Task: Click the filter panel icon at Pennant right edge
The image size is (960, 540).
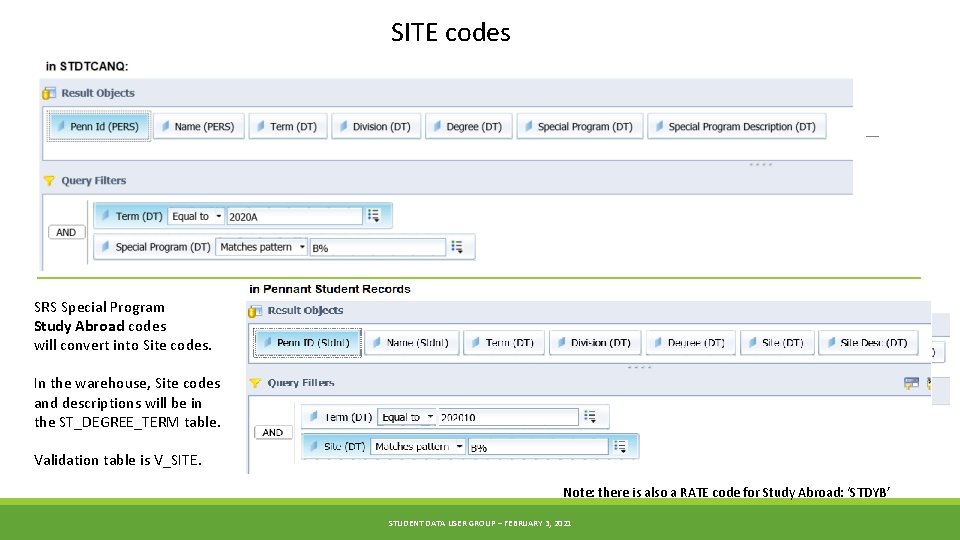Action: [911, 383]
